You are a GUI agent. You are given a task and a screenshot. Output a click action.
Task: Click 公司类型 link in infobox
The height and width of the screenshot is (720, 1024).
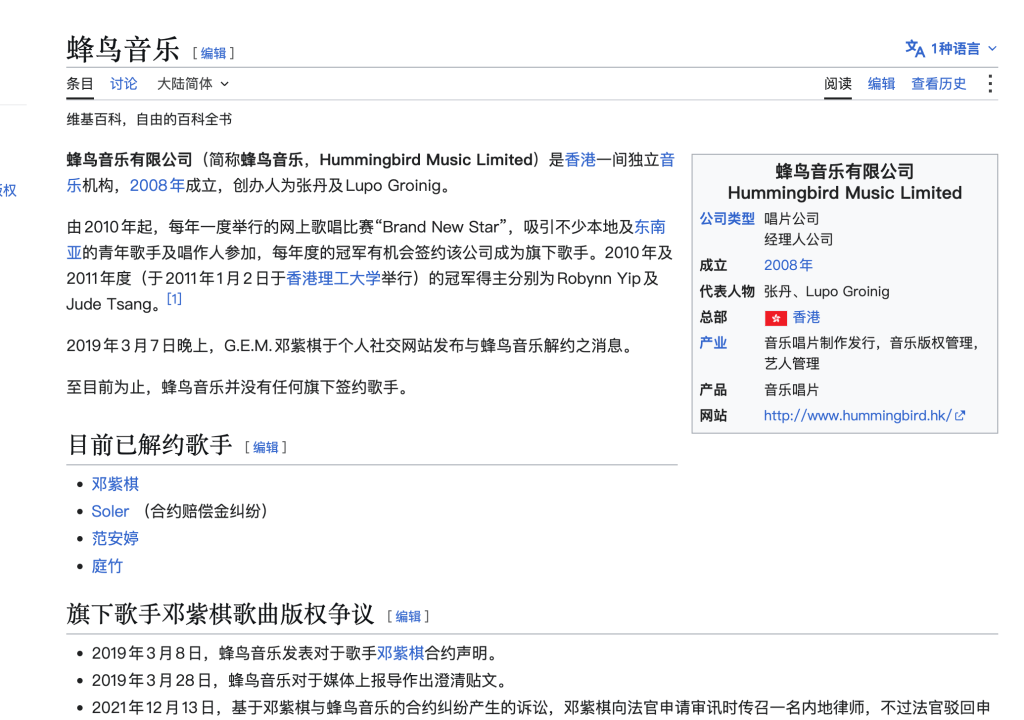point(727,219)
